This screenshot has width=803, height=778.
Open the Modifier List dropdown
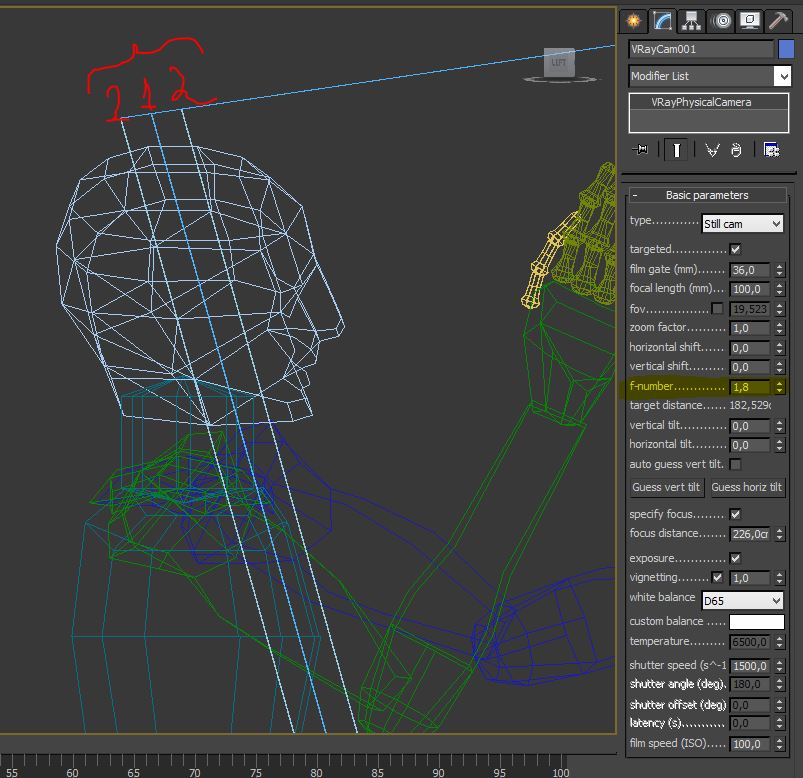coord(782,76)
